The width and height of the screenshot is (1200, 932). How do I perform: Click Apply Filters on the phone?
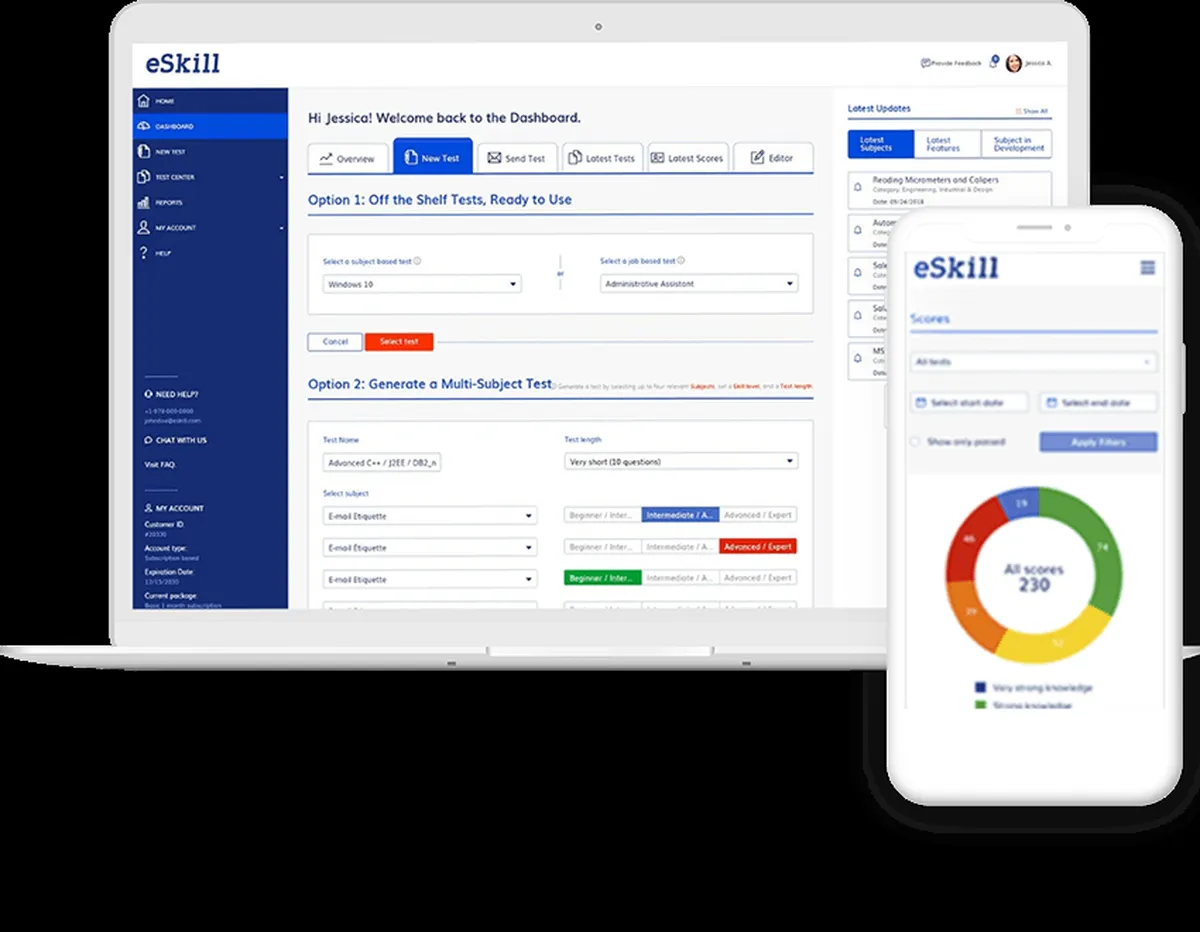(1098, 441)
